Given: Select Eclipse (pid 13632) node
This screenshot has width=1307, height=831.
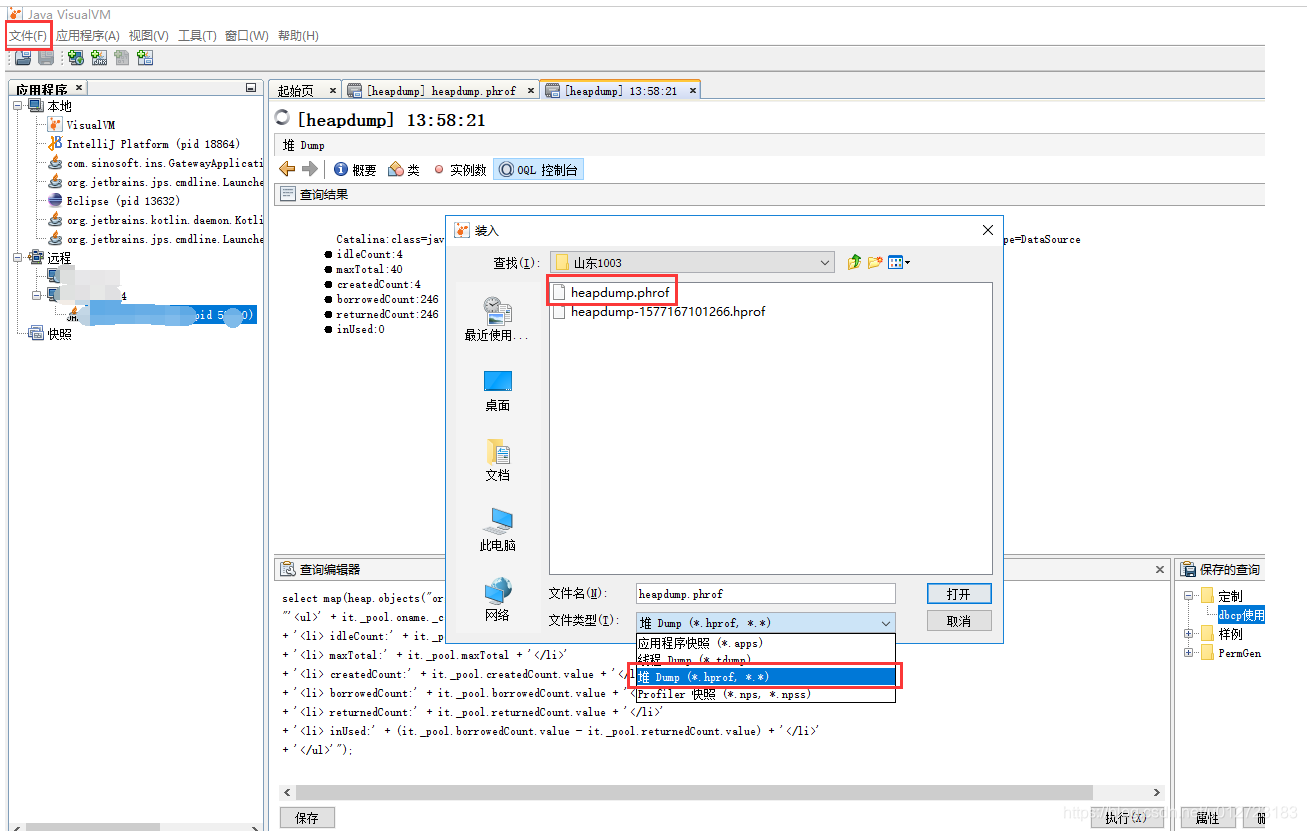Looking at the screenshot, I should (114, 201).
